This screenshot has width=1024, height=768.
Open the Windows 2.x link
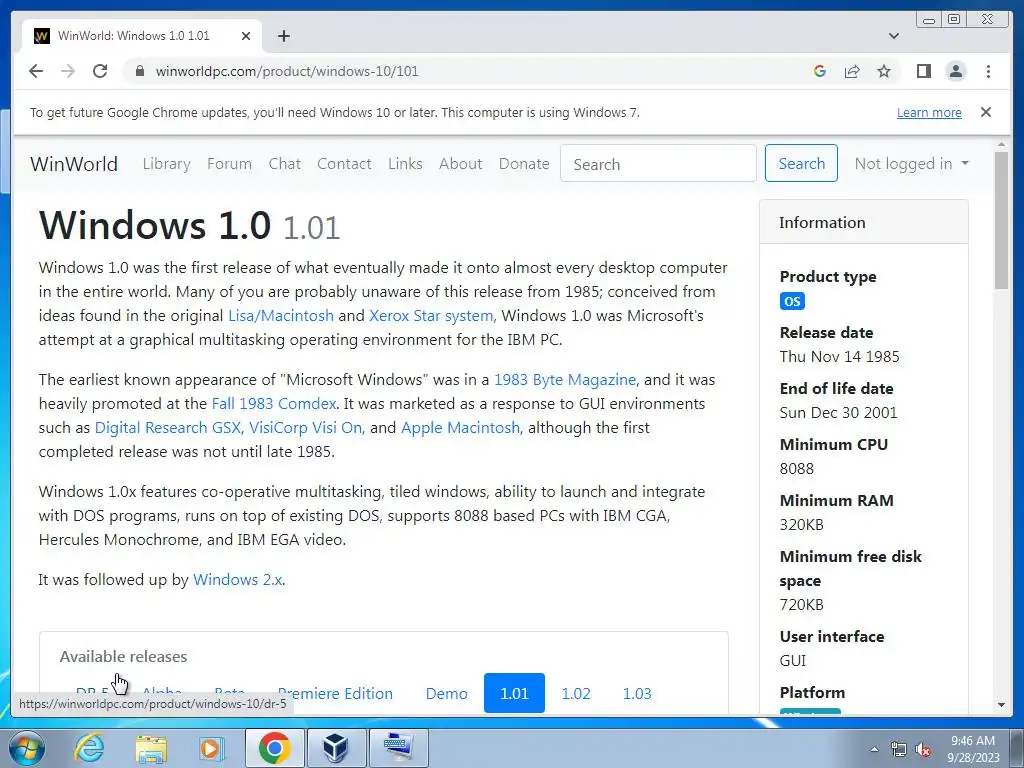point(238,579)
